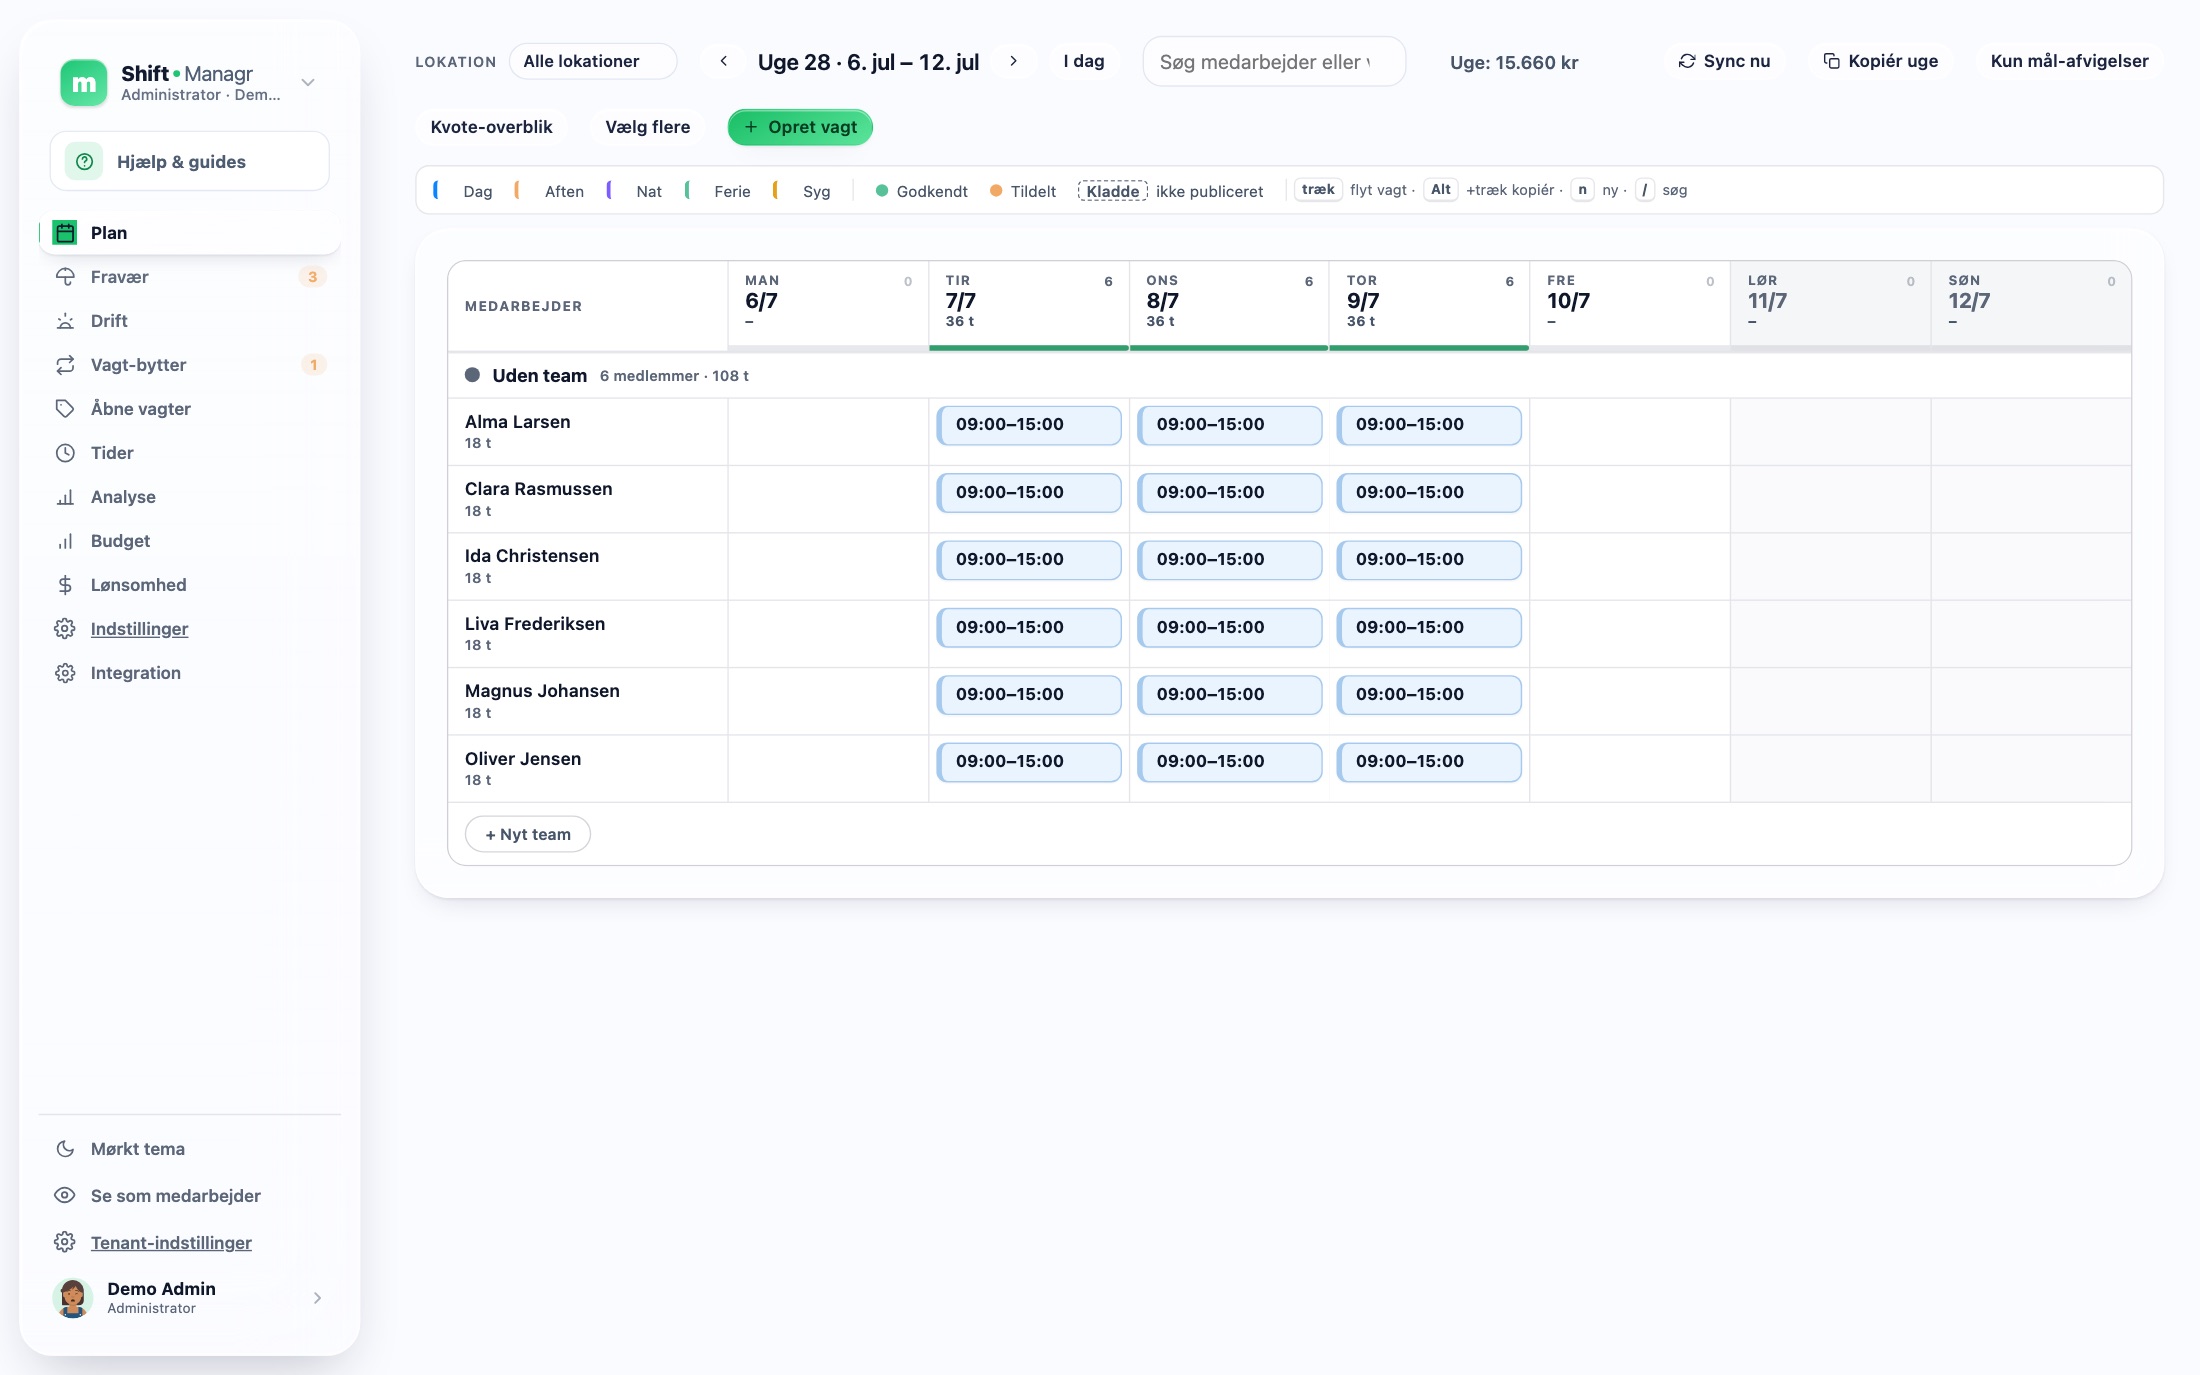Click the Uden team color dot
Image resolution: width=2200 pixels, height=1375 pixels.
pos(472,375)
